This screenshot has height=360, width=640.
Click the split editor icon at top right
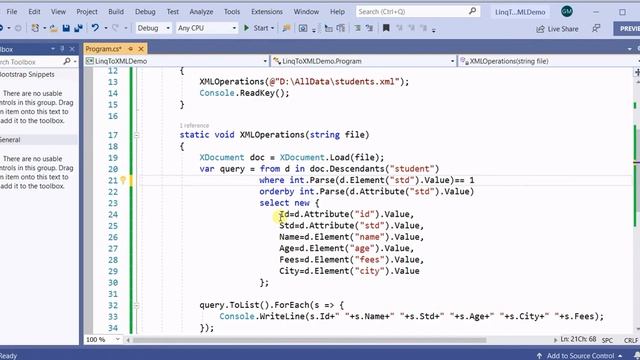[637, 72]
